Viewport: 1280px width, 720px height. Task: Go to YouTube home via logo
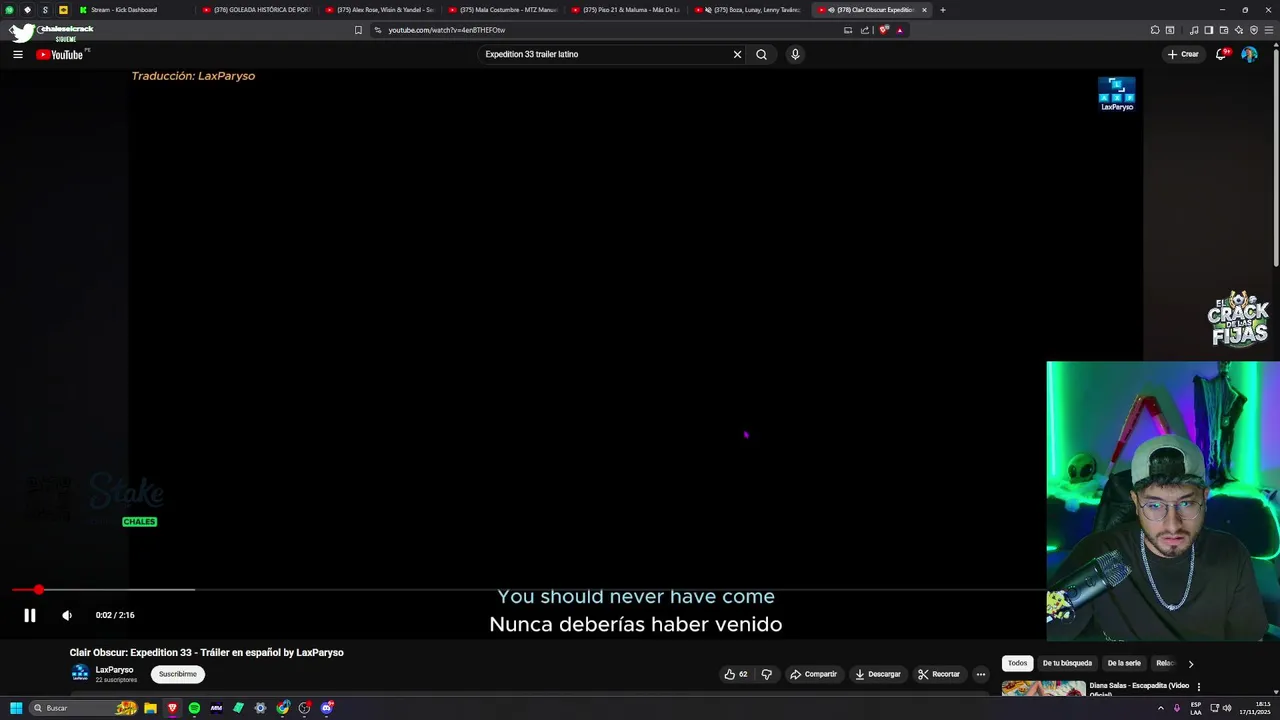(60, 54)
